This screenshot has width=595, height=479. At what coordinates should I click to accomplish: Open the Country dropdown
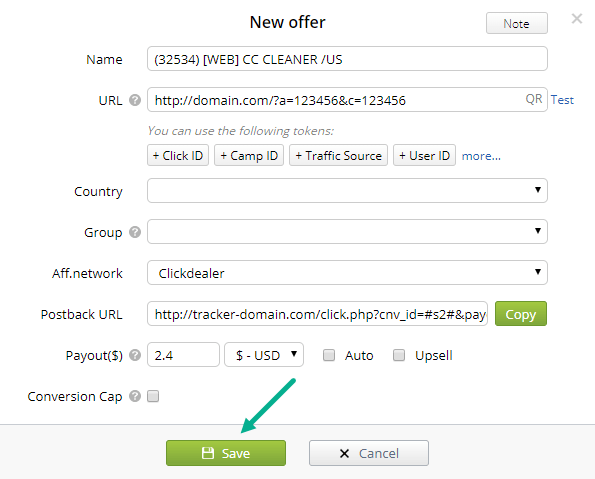347,191
